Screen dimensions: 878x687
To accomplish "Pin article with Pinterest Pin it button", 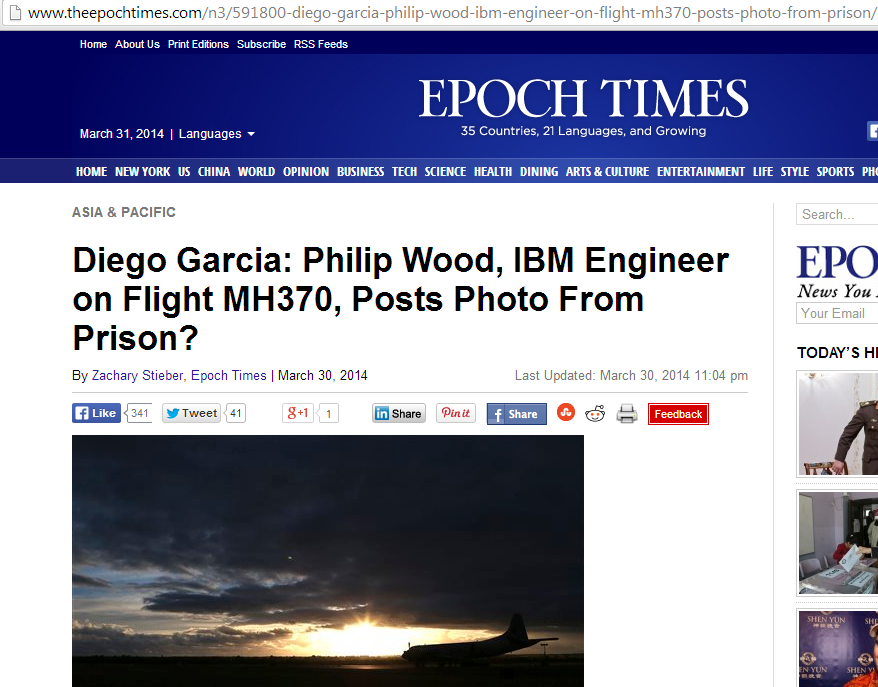I will 456,413.
